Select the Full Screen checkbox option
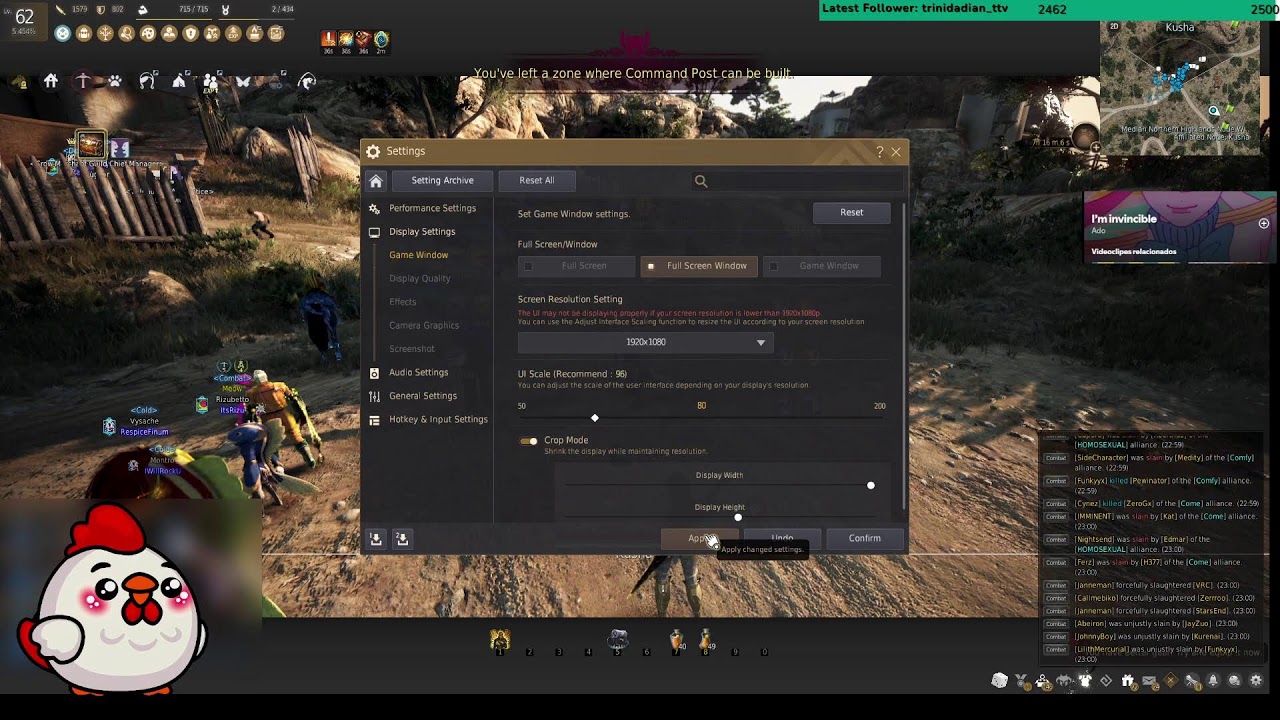 [x=576, y=266]
